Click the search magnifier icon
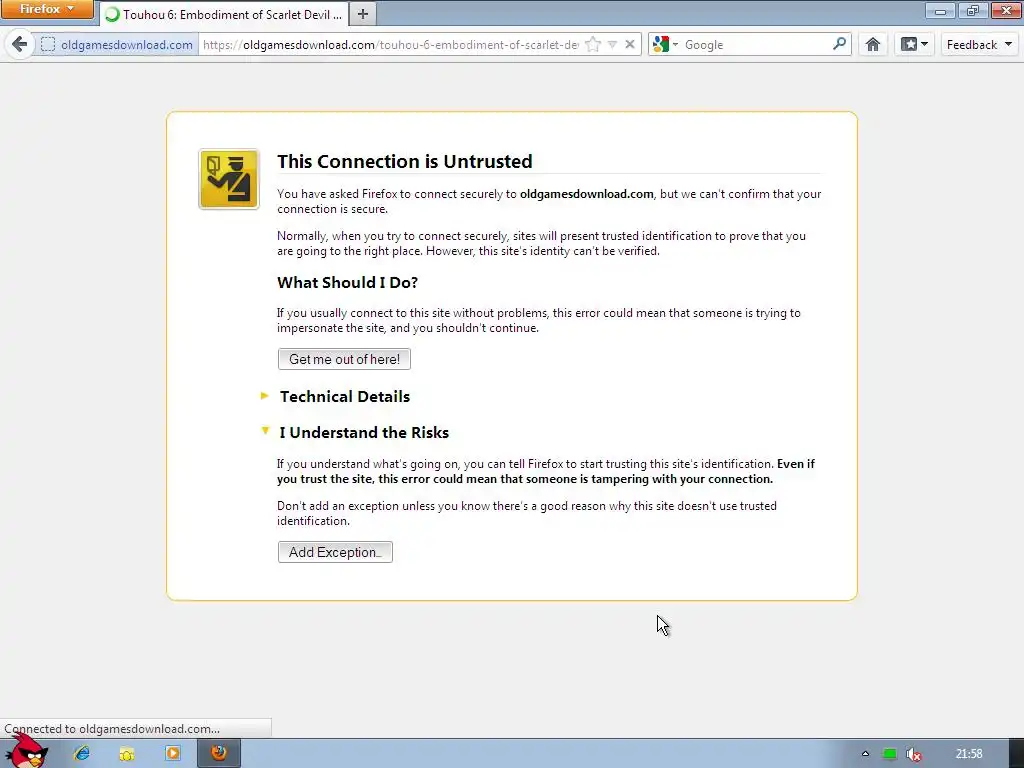The image size is (1024, 768). click(x=840, y=44)
